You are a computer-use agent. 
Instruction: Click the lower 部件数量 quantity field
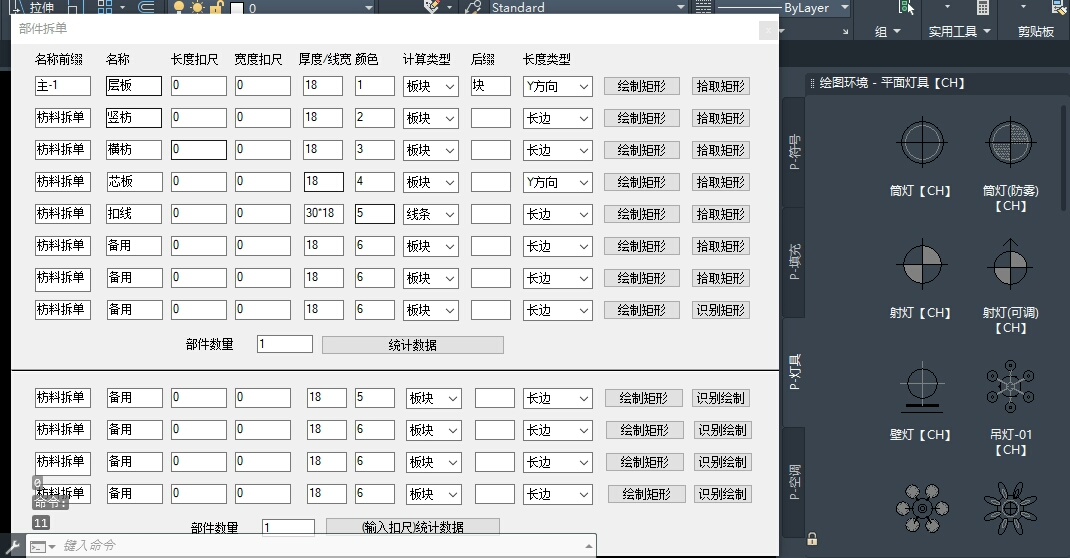[x=289, y=527]
